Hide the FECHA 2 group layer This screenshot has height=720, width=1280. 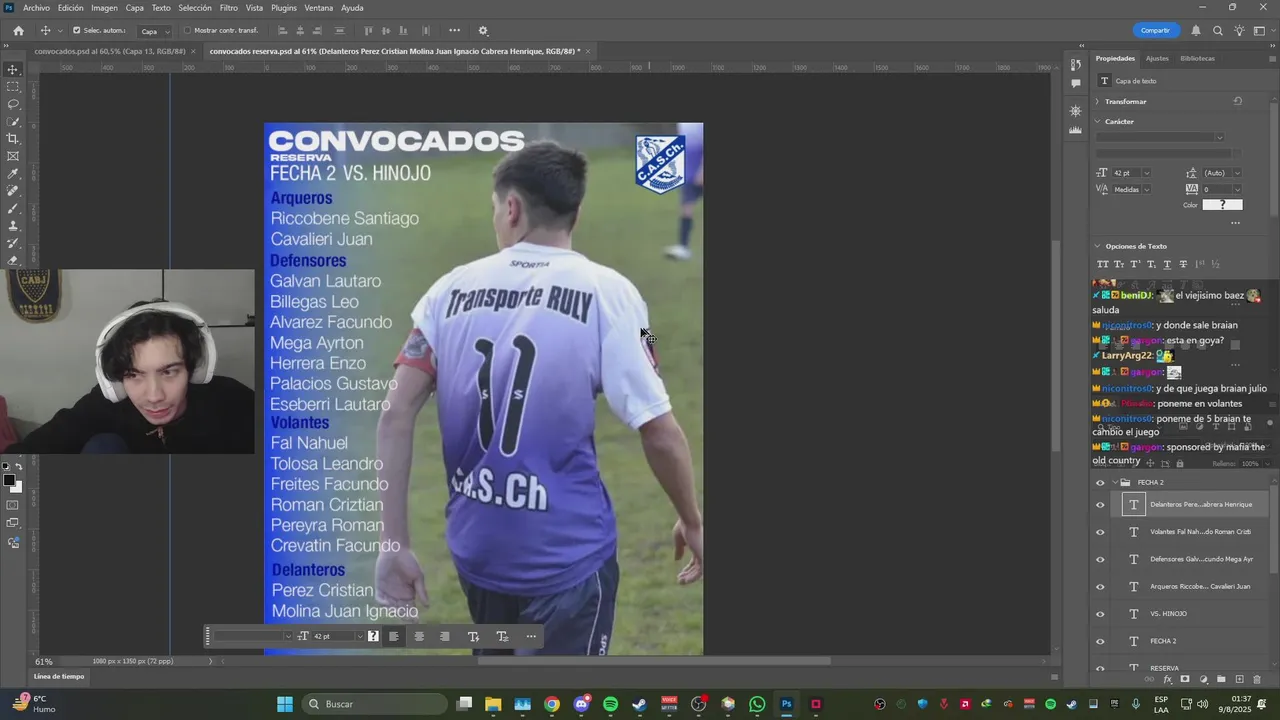point(1100,482)
